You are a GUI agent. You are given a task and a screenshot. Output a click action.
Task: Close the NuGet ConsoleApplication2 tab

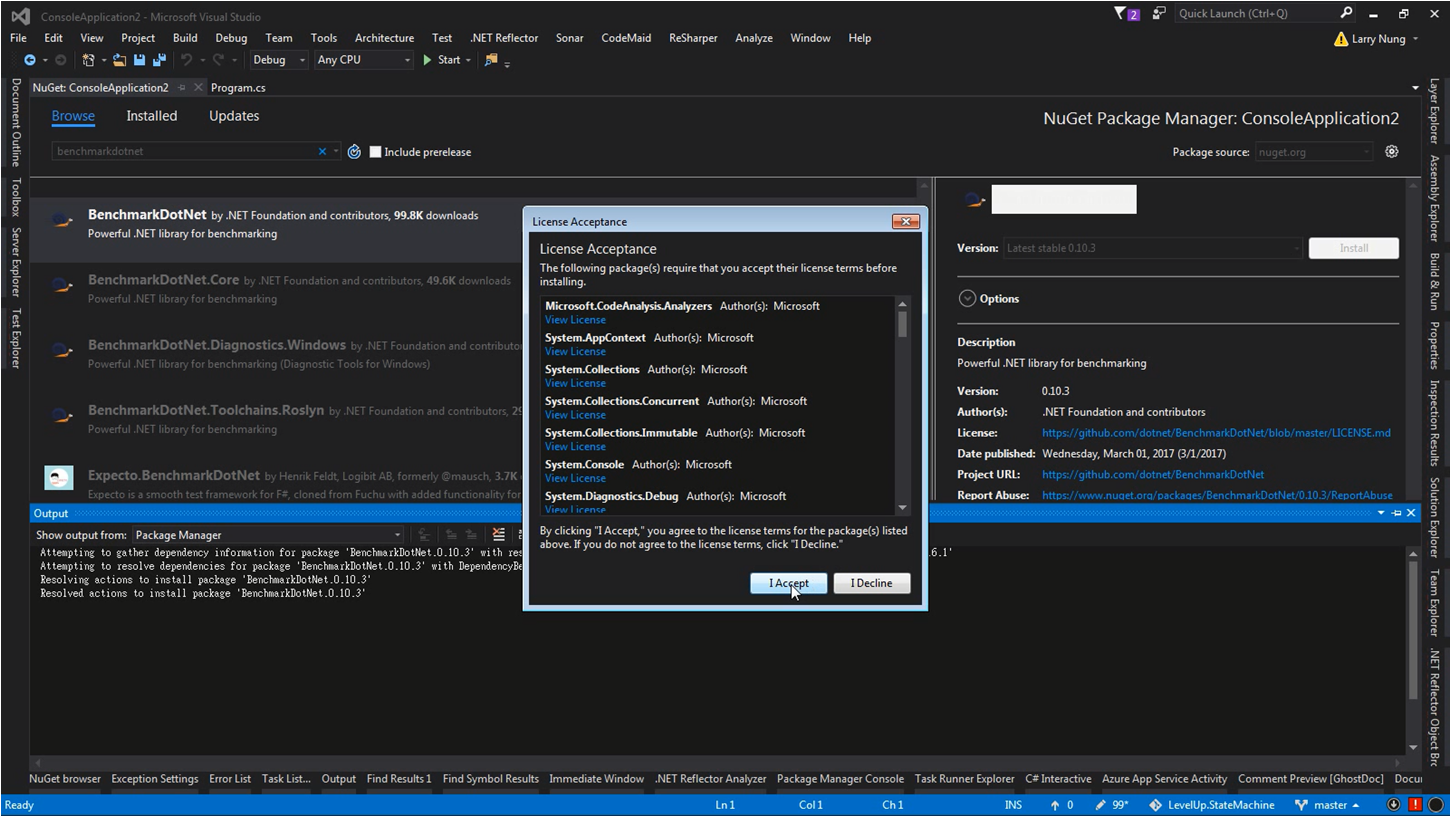click(x=198, y=88)
